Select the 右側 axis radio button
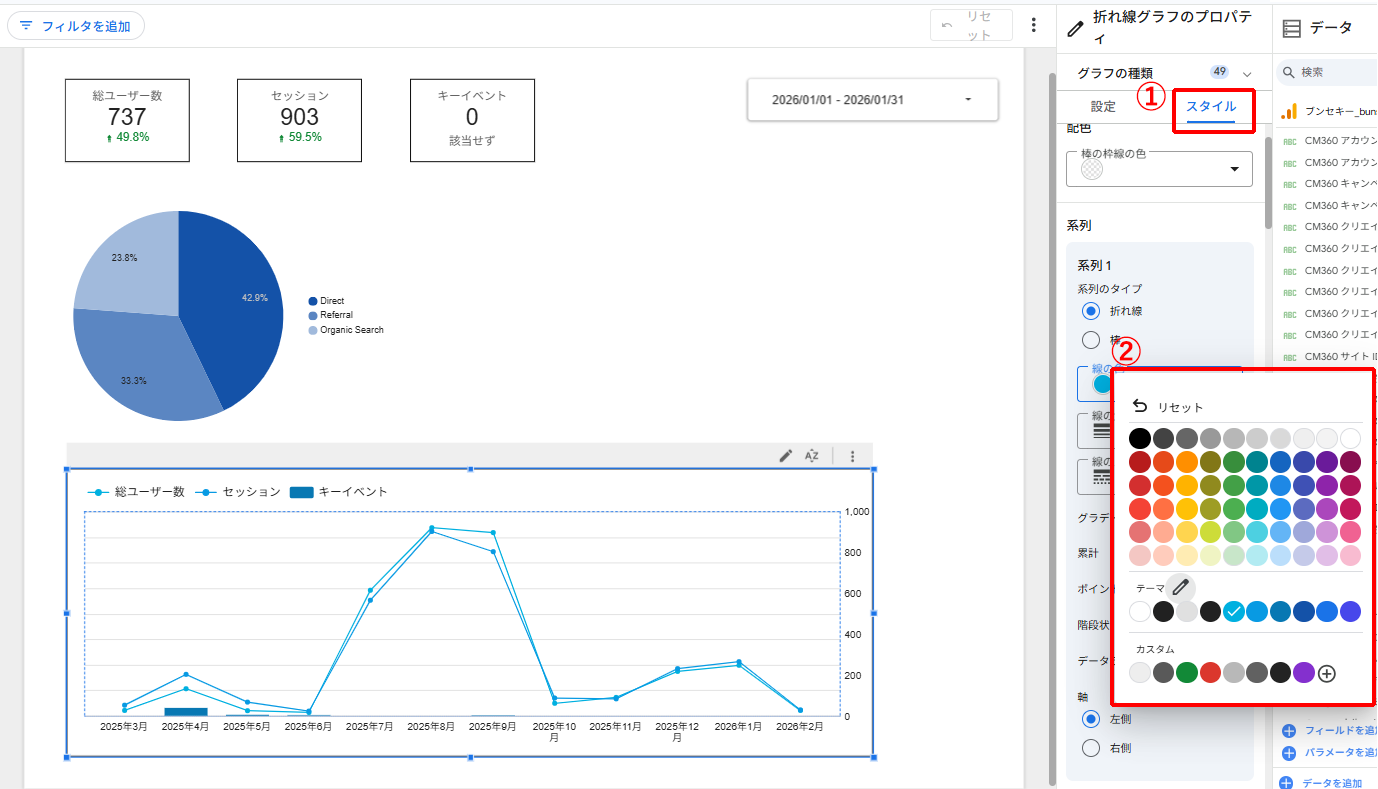 coord(1091,748)
